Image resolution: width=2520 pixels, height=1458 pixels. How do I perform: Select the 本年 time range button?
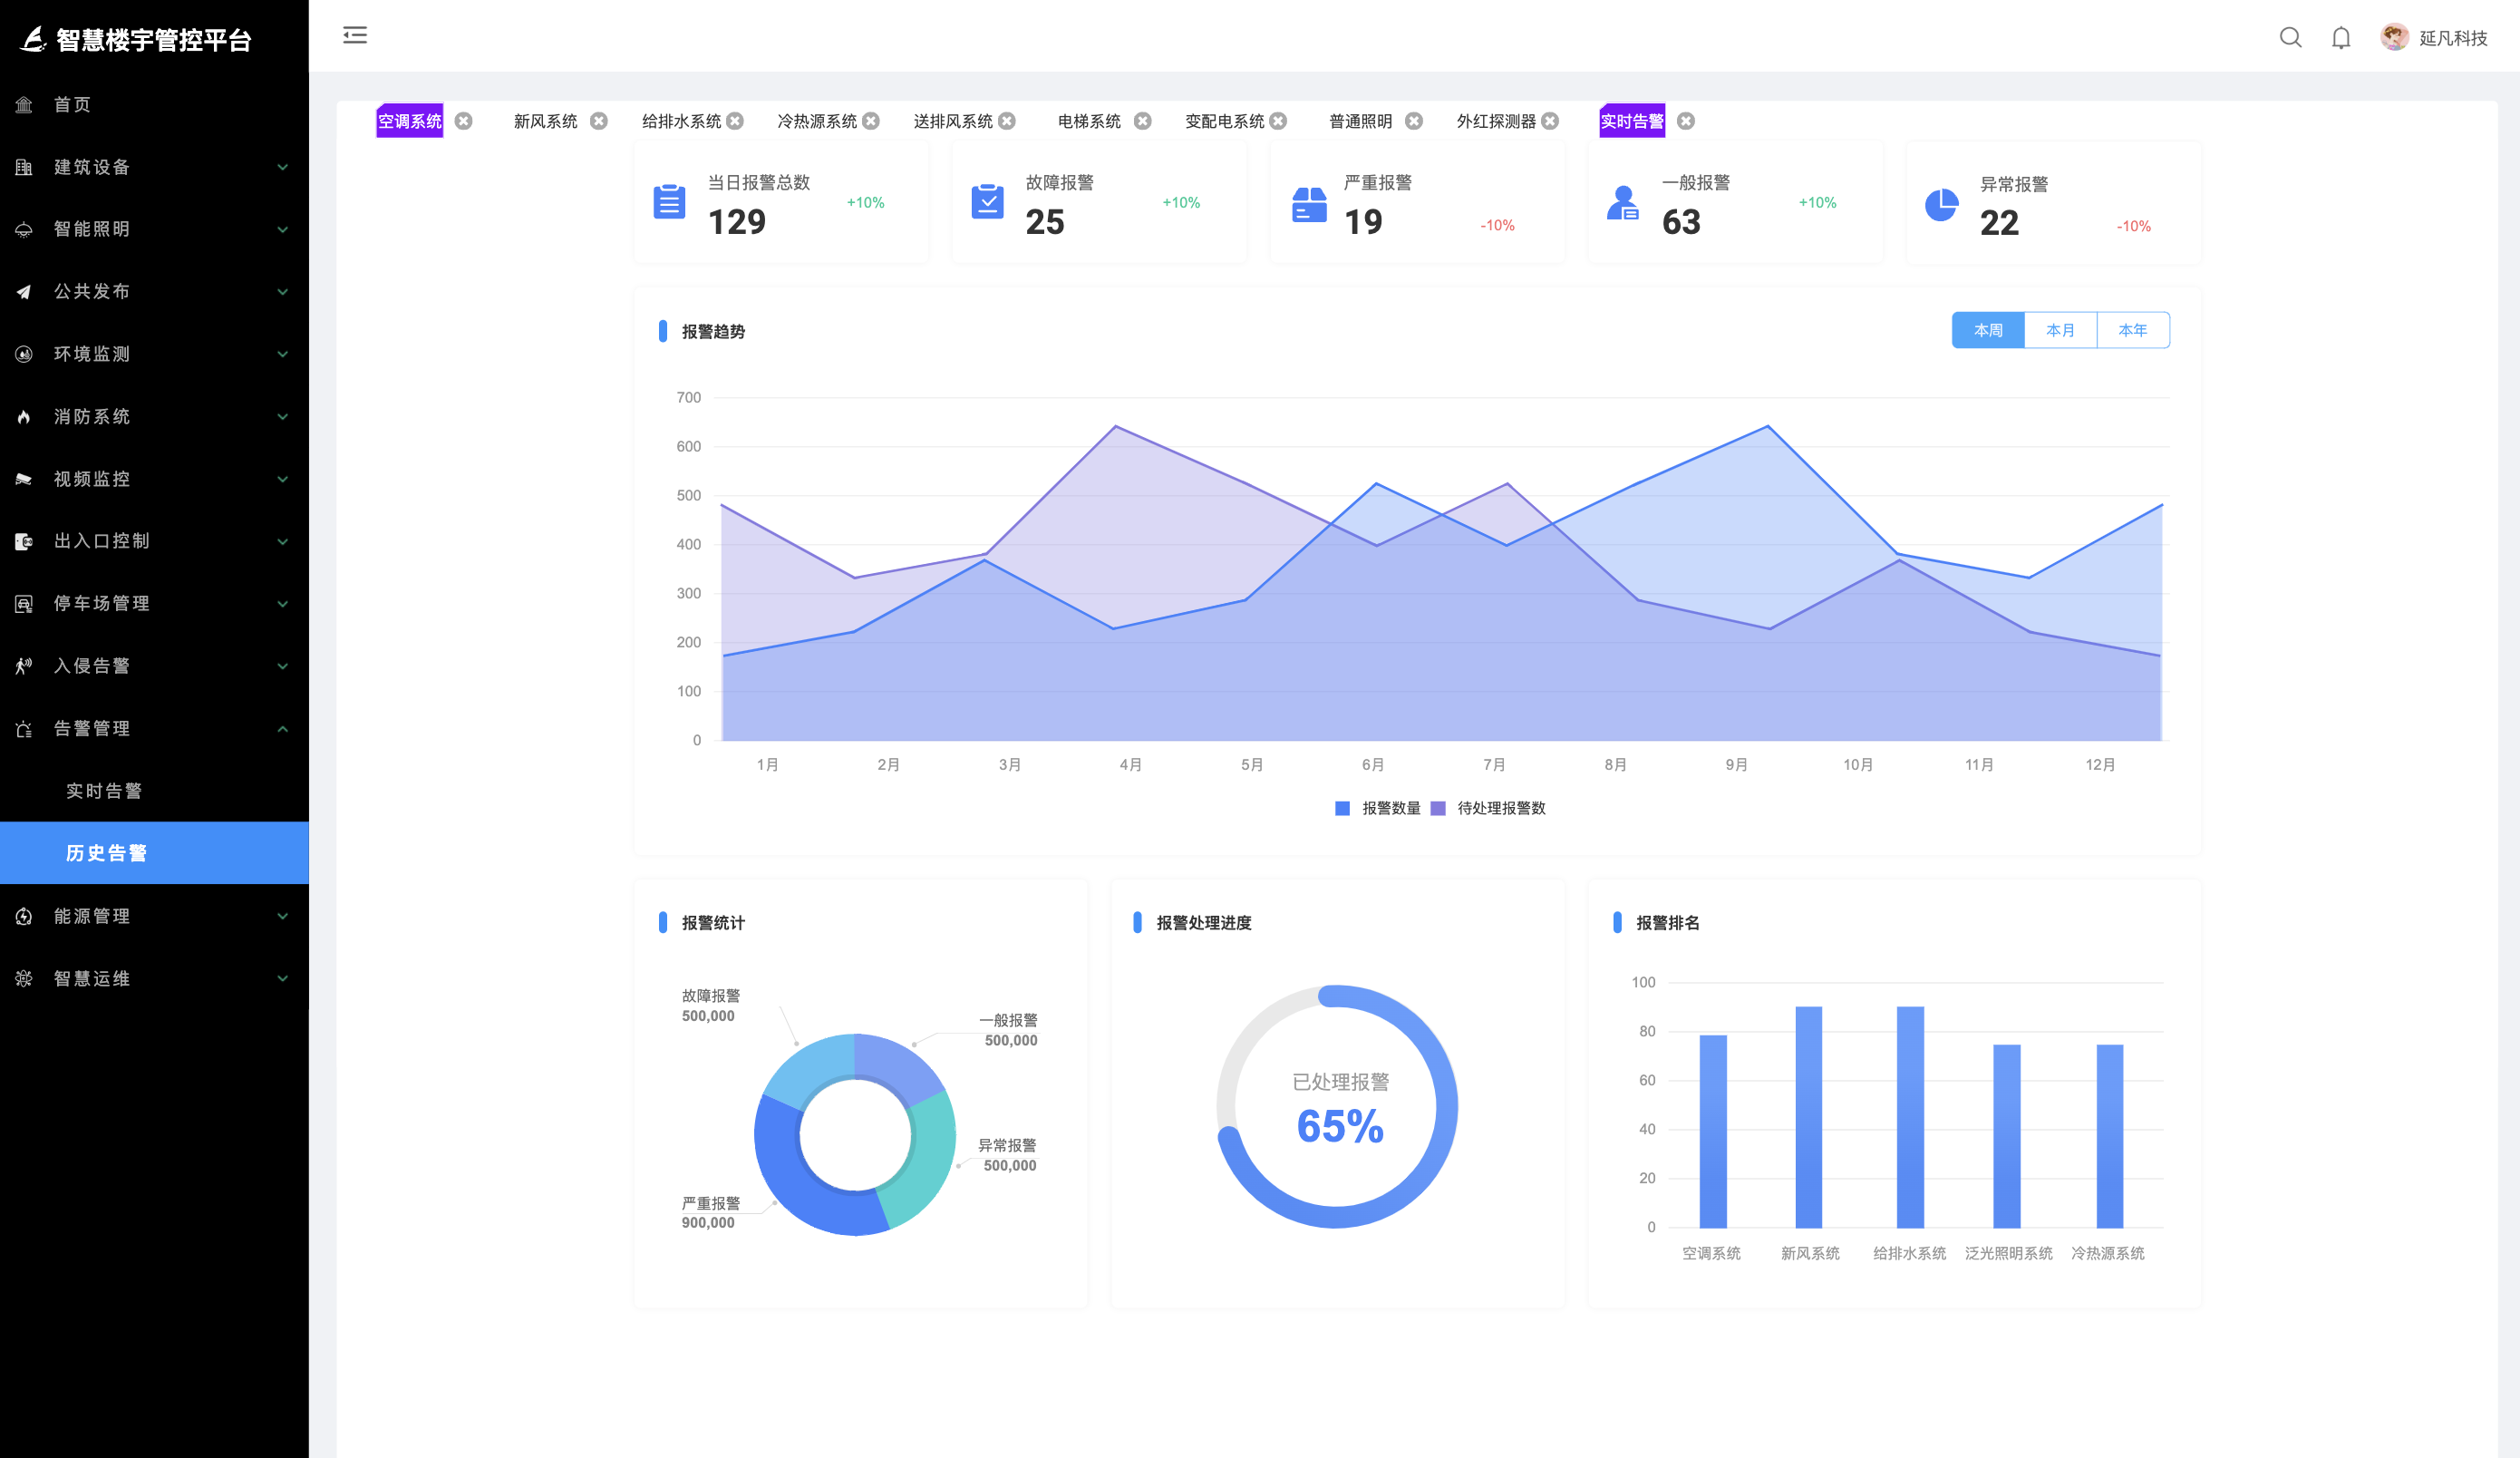tap(2132, 330)
